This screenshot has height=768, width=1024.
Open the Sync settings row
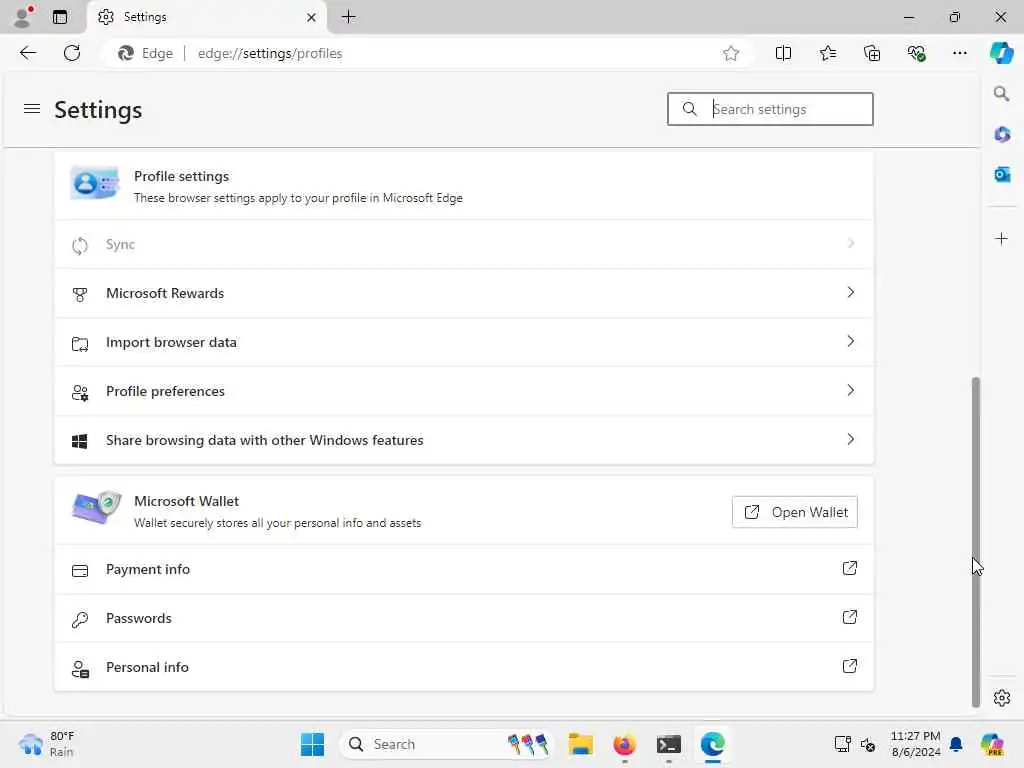(x=464, y=244)
